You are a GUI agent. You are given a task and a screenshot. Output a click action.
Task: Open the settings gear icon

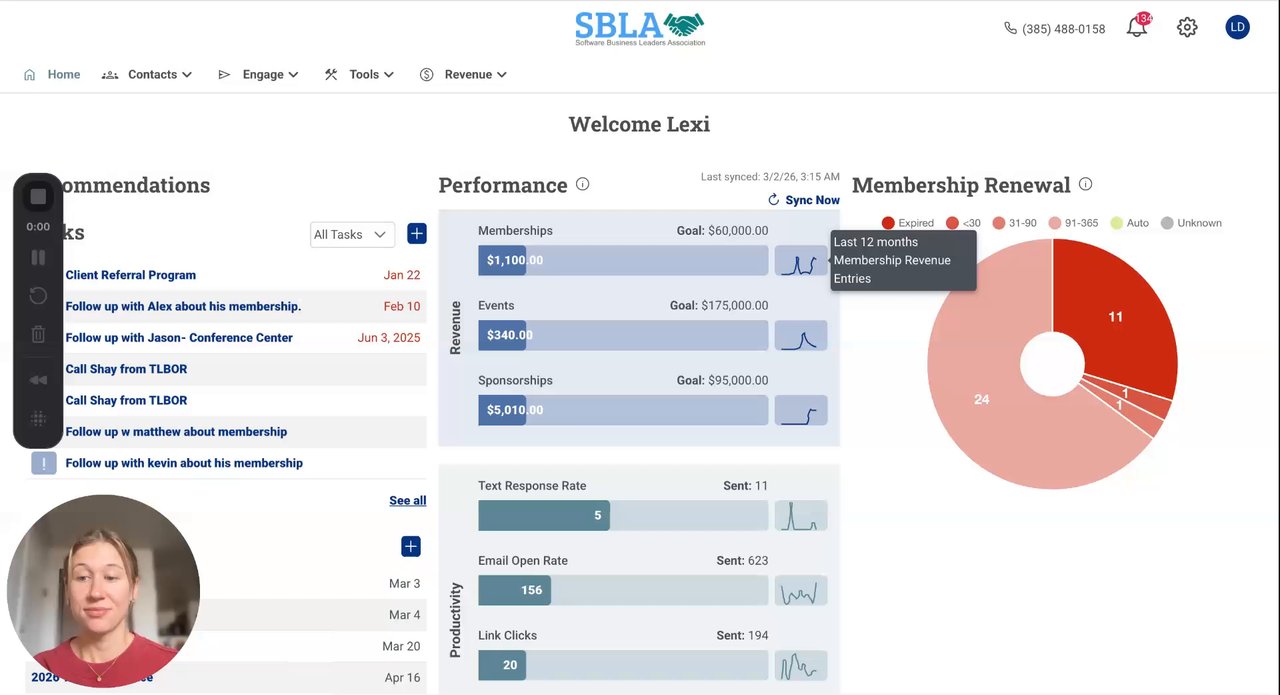pos(1187,28)
